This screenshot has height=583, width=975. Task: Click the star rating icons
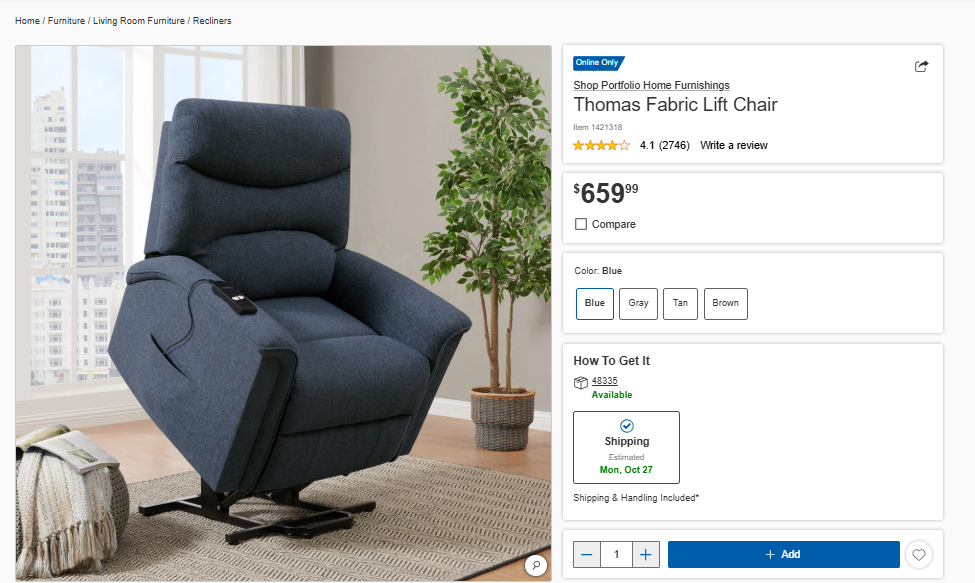tap(601, 145)
